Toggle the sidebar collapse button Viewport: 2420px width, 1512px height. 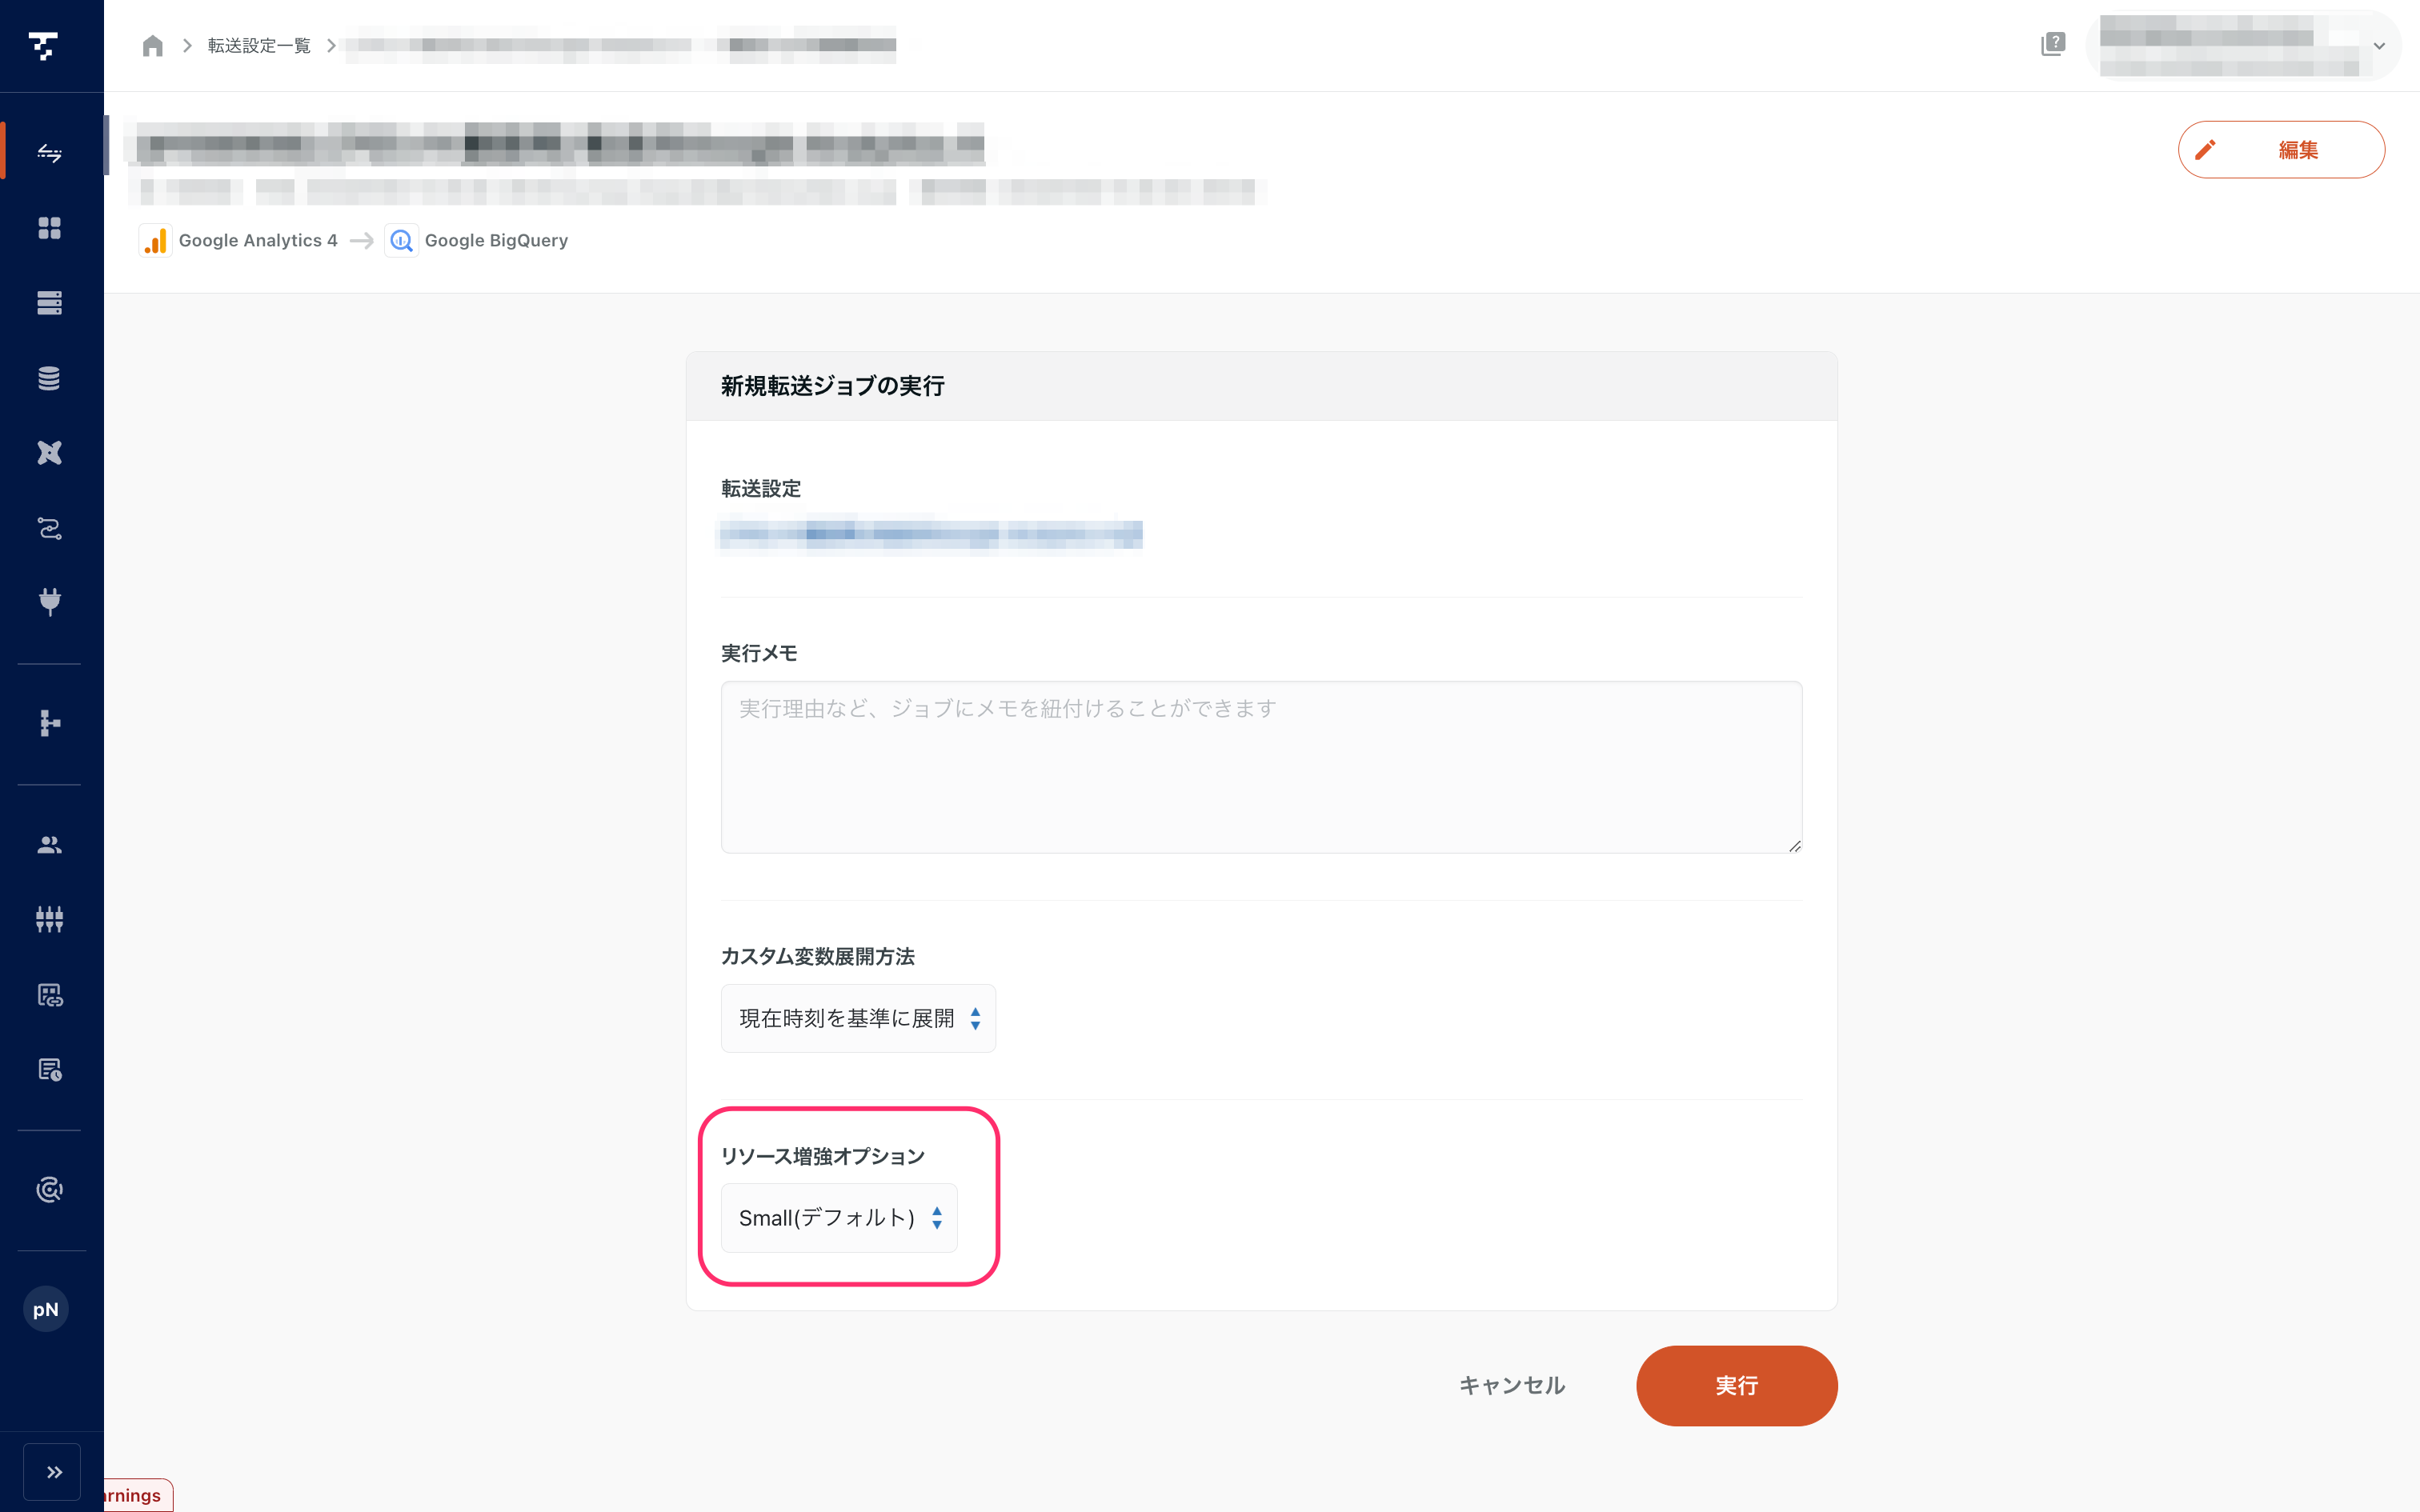(x=52, y=1470)
